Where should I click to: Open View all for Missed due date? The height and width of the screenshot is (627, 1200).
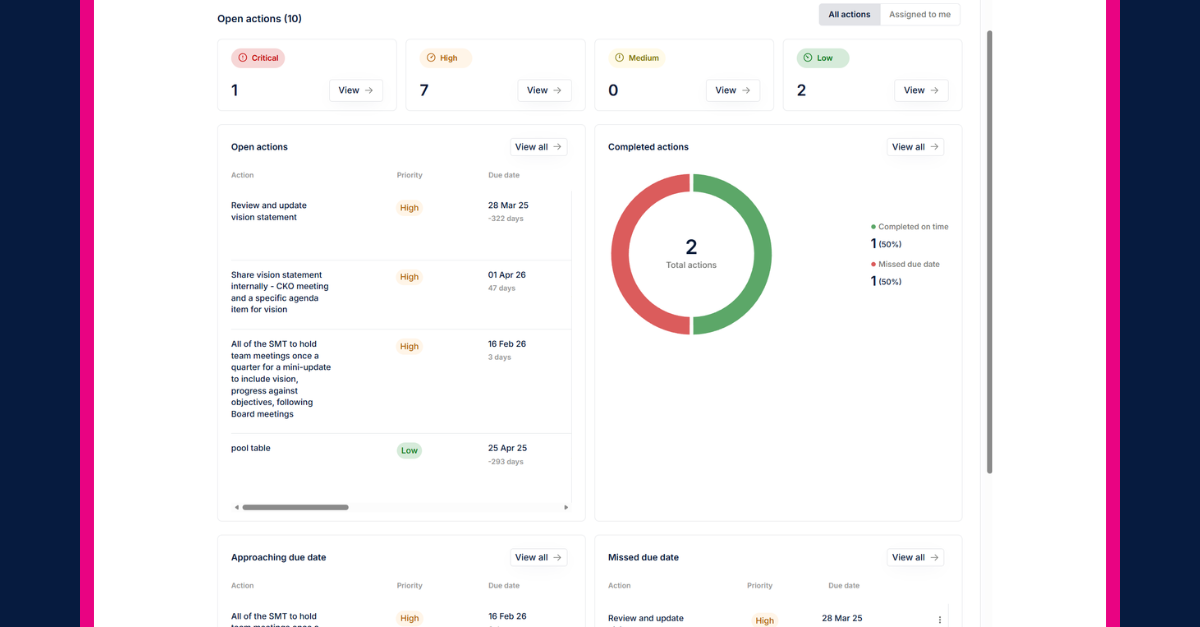(x=915, y=557)
